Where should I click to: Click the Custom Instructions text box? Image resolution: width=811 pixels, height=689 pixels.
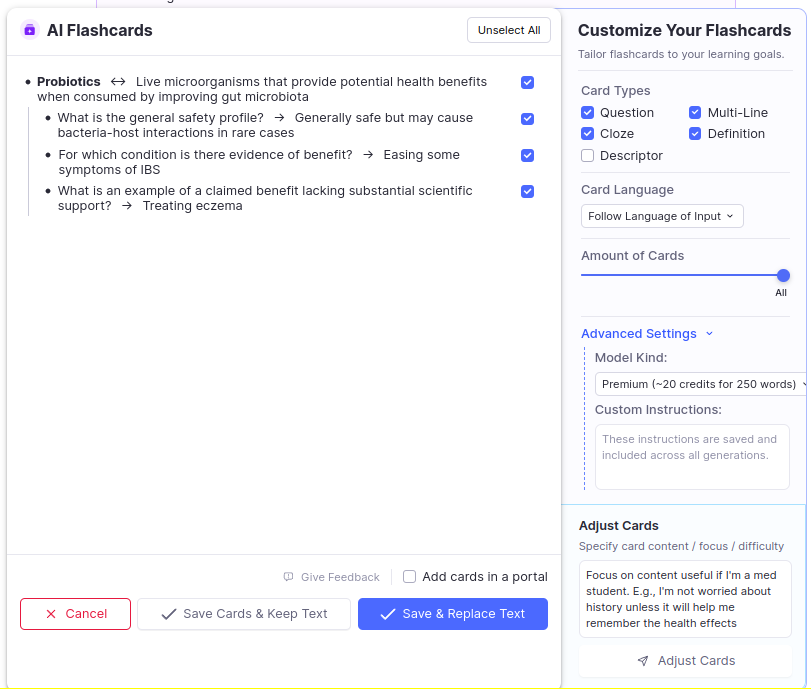[x=692, y=457]
